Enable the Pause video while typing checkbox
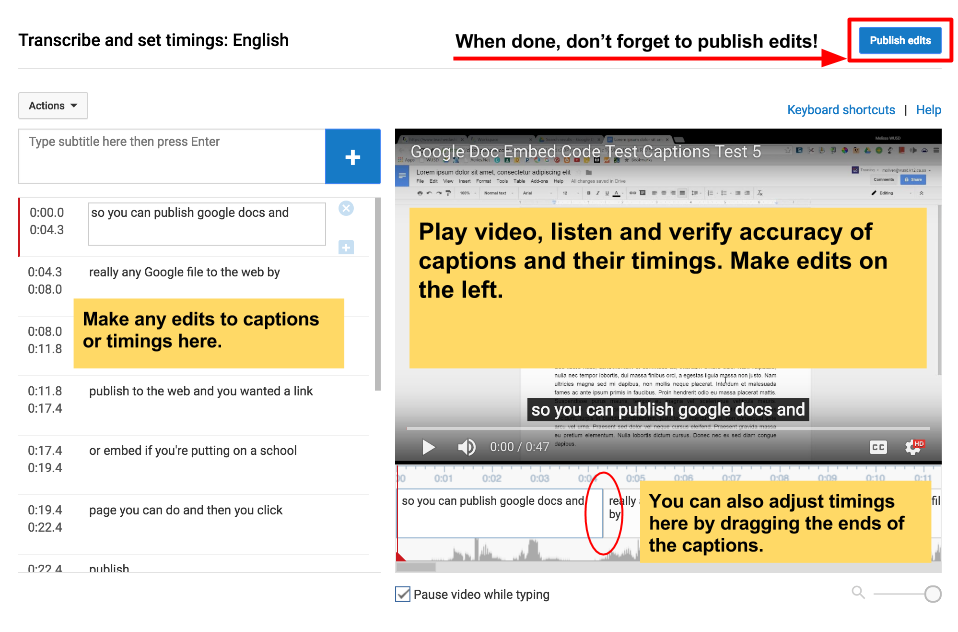 pos(402,593)
